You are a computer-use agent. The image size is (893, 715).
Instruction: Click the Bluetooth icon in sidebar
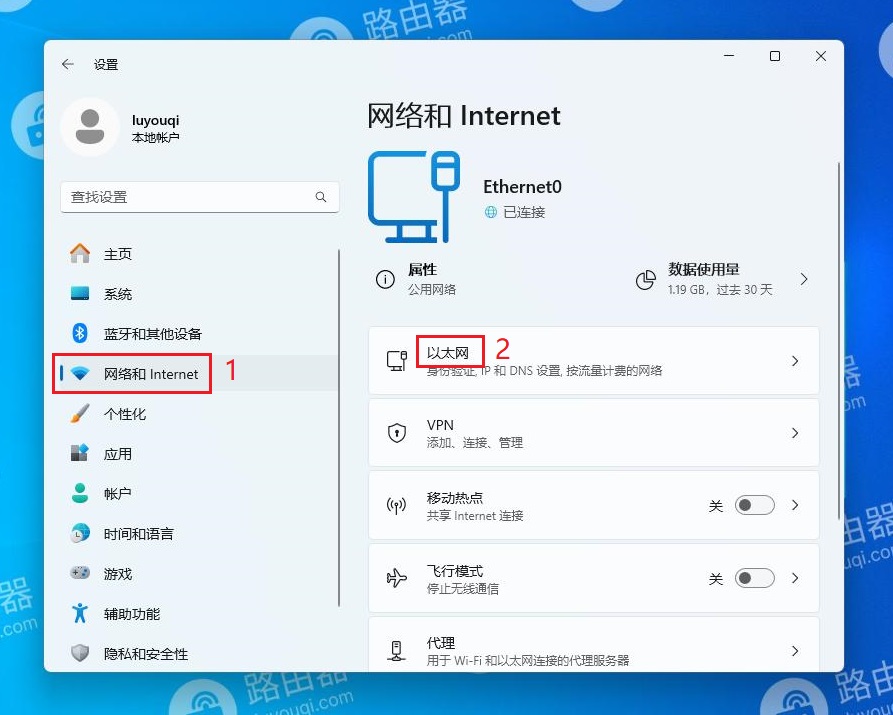coord(80,333)
